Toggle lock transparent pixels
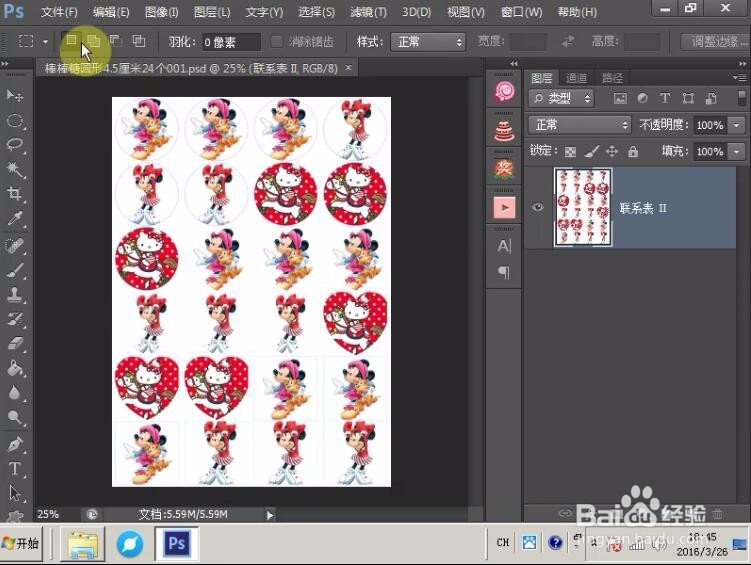751x565 pixels. pyautogui.click(x=570, y=152)
